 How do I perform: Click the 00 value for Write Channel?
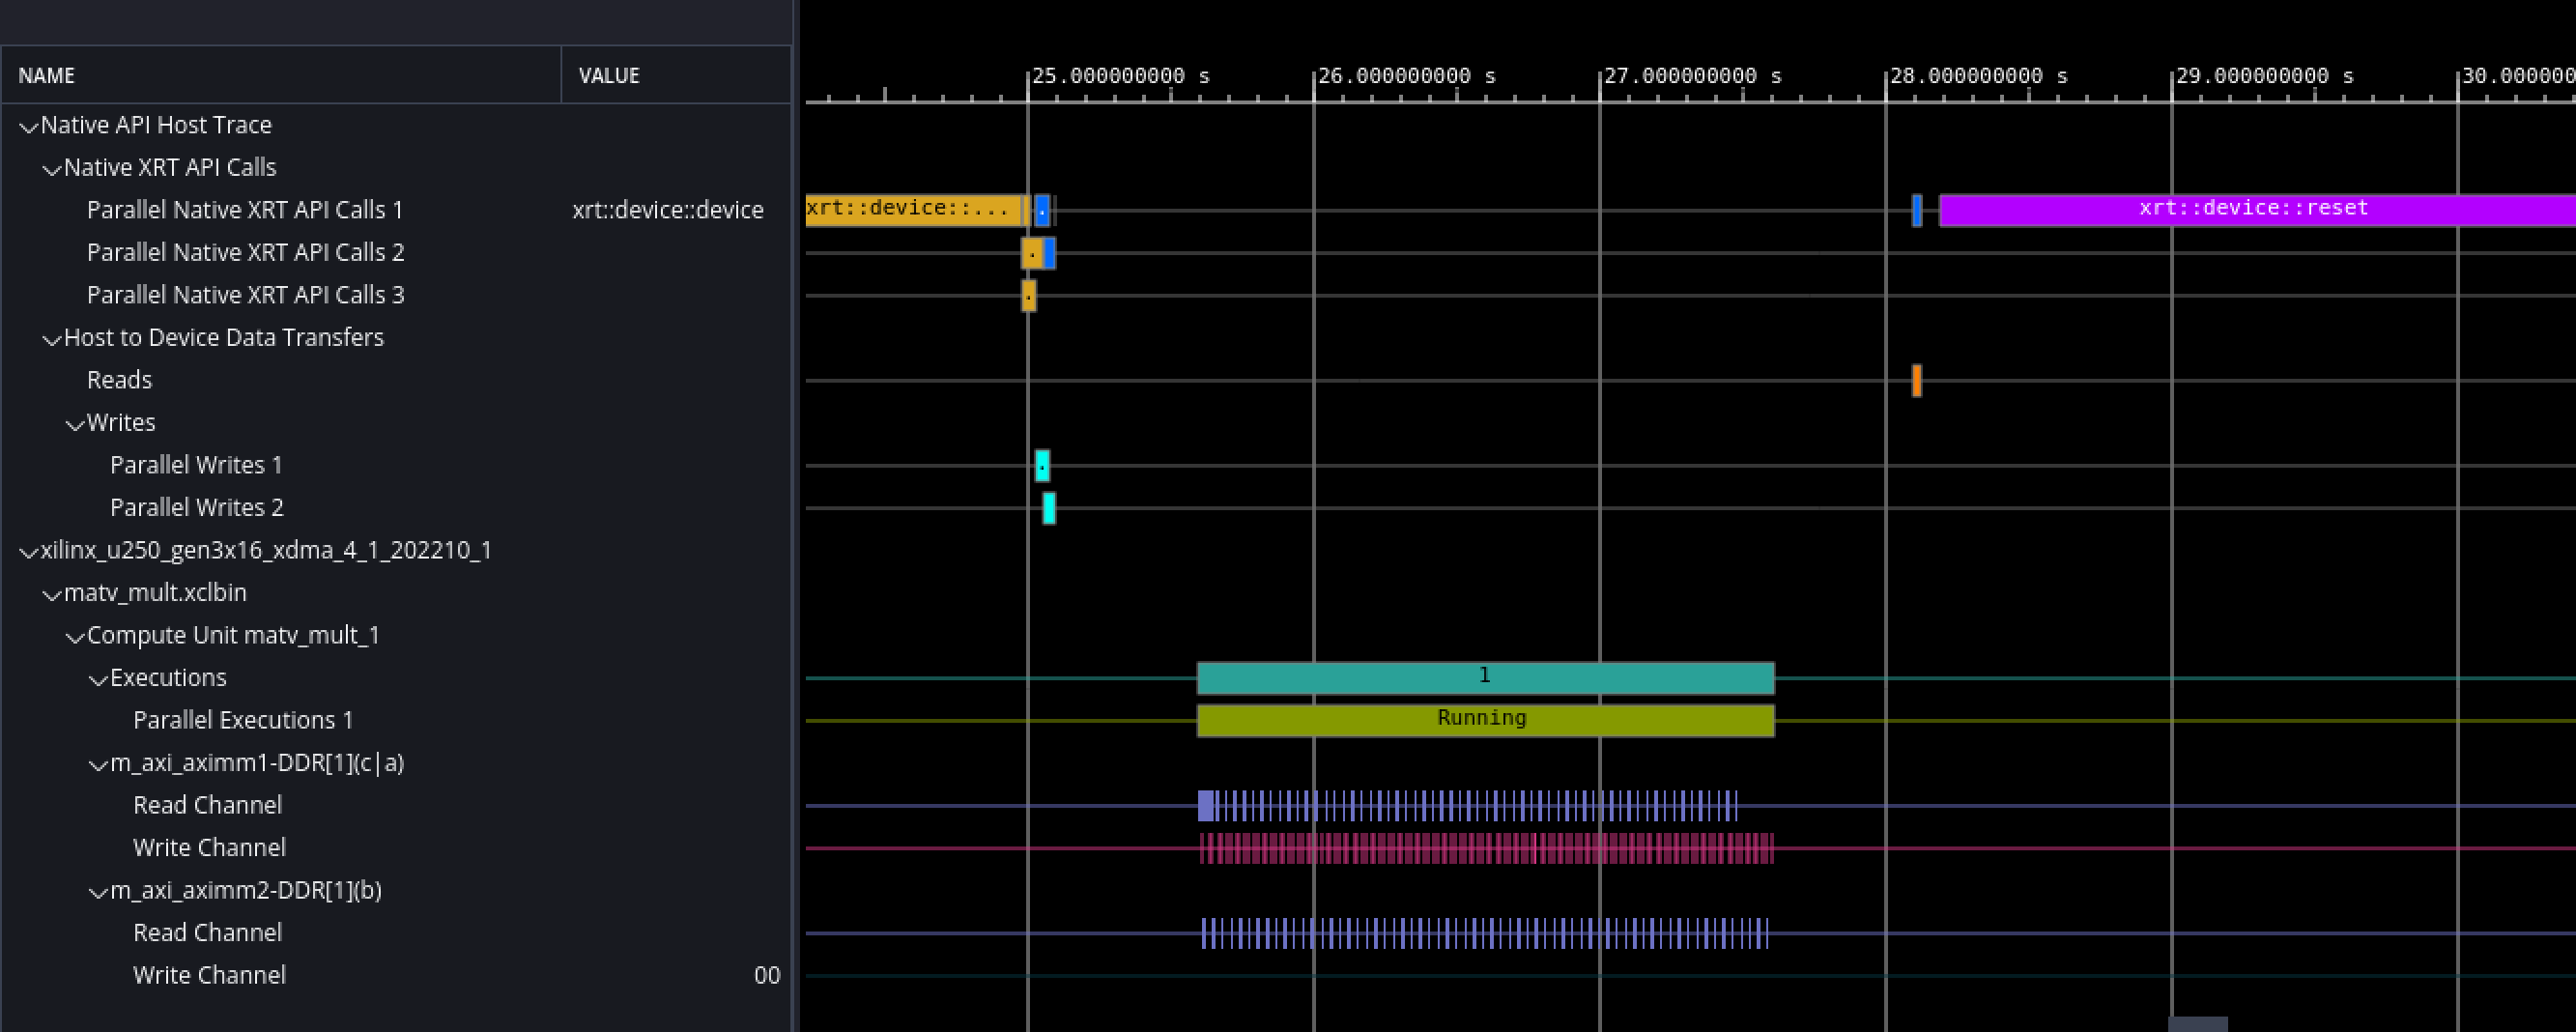coord(767,975)
